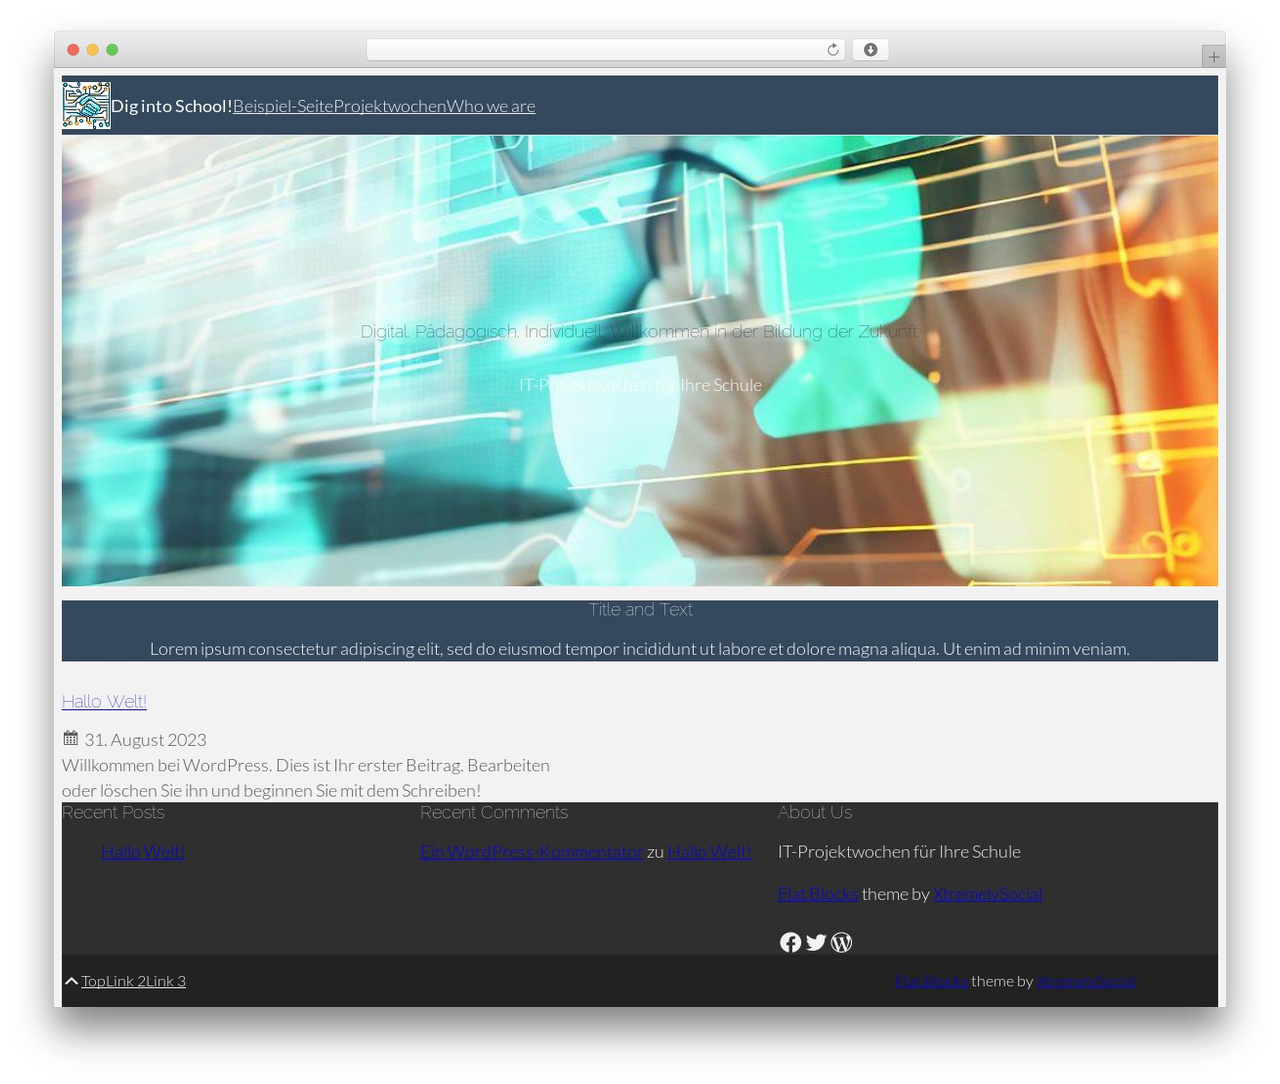This screenshot has width=1280, height=1084.
Task: Click the calendar icon beside the post date
Action: pyautogui.click(x=70, y=738)
